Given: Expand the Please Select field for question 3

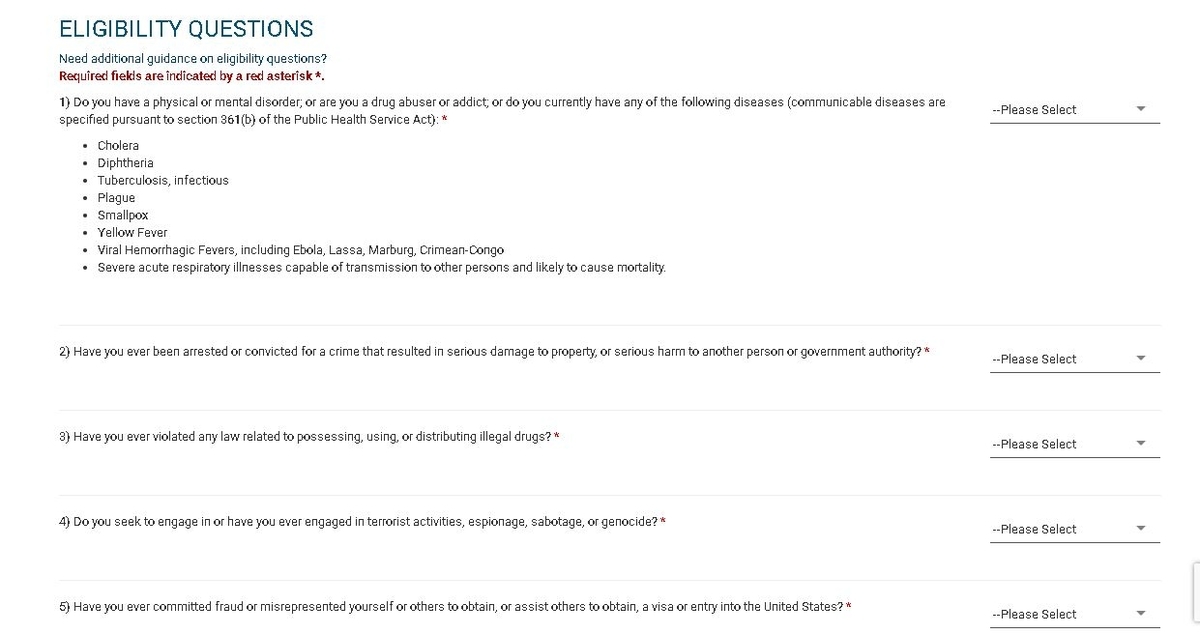Looking at the screenshot, I should [1075, 444].
